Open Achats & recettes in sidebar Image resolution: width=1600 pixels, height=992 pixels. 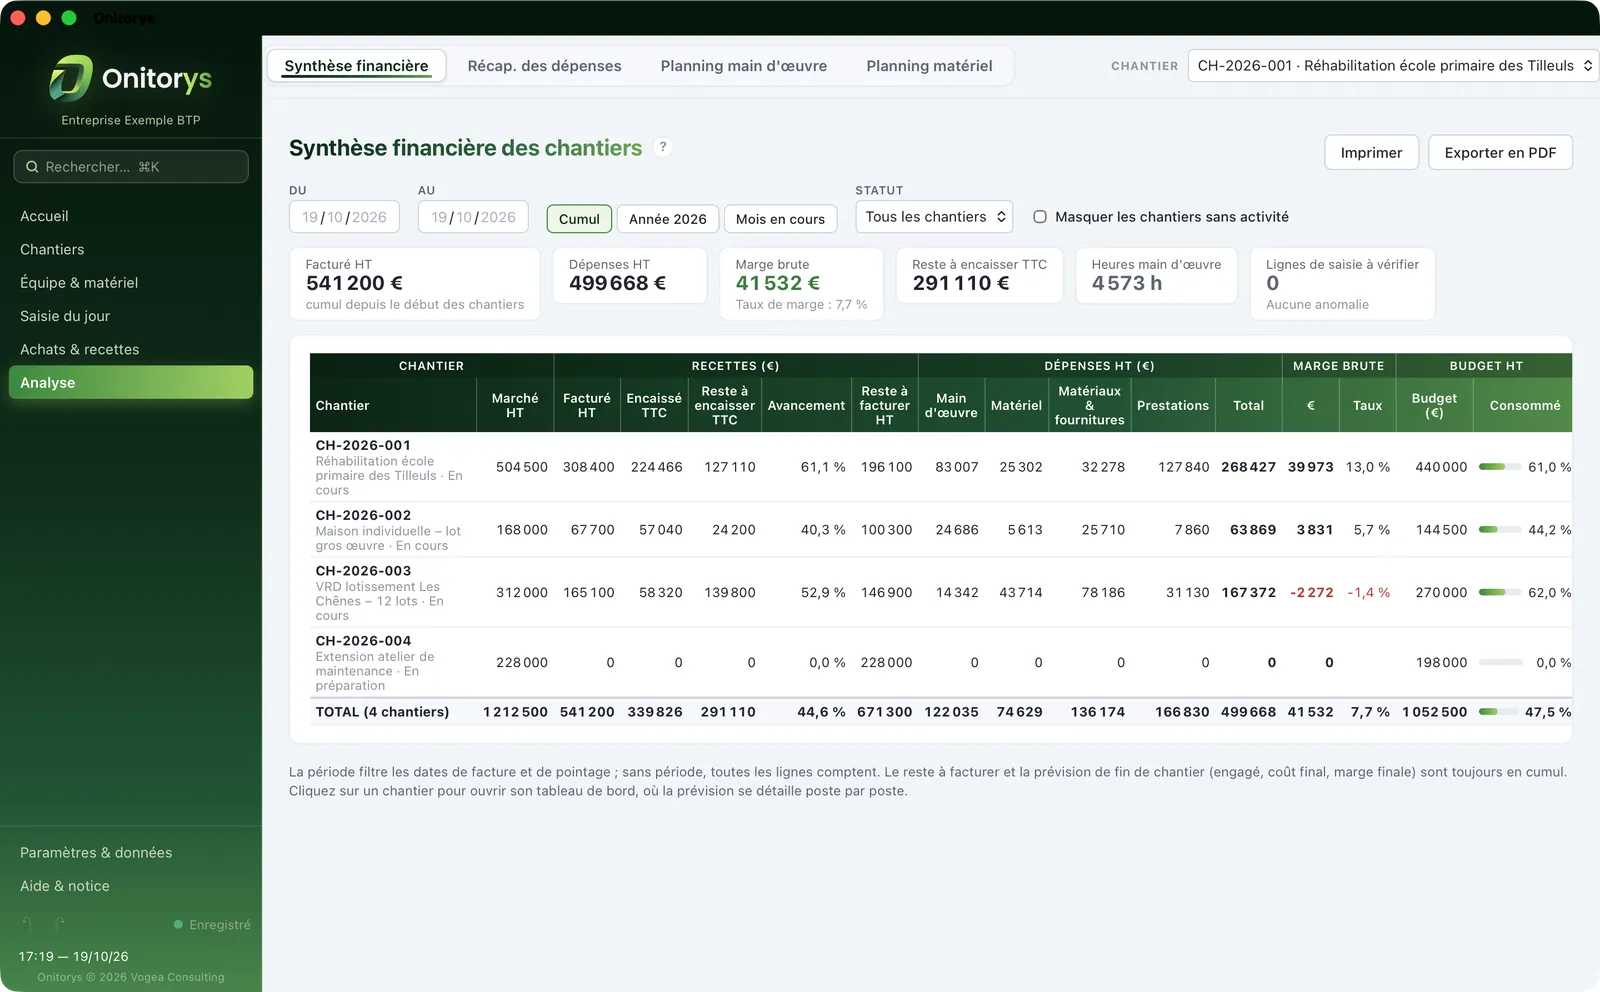click(x=131, y=349)
